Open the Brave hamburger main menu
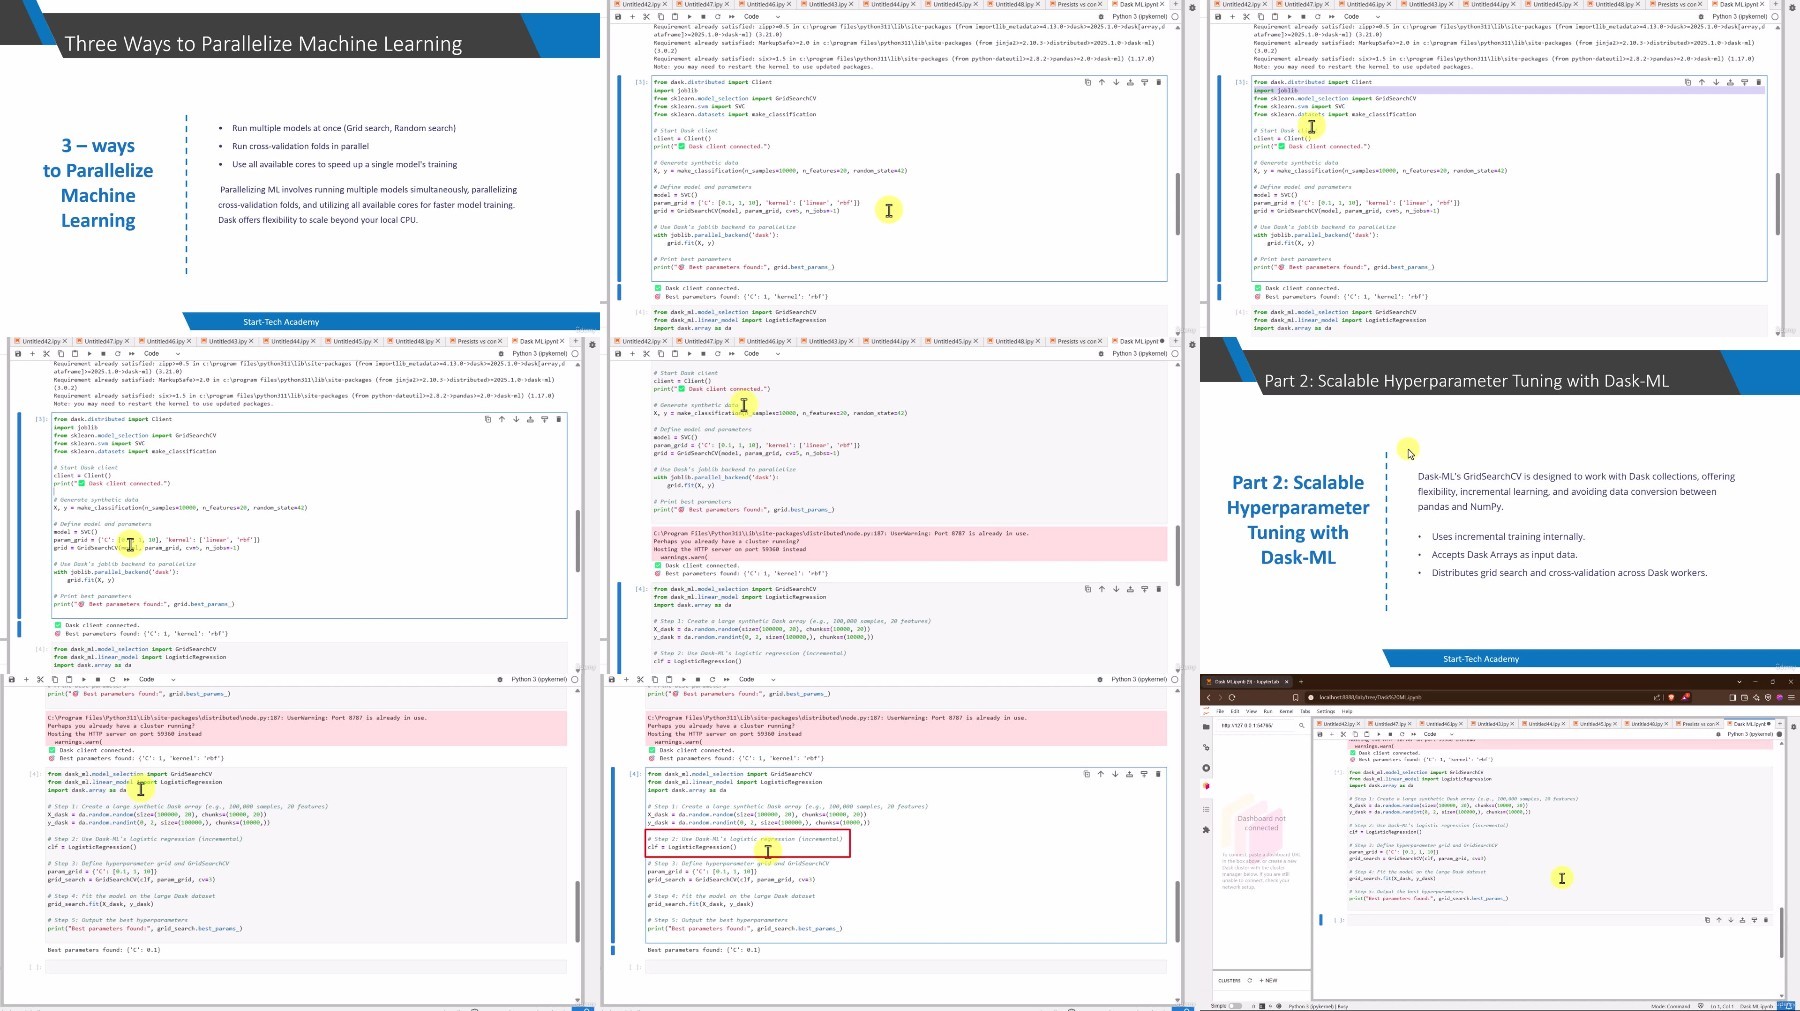This screenshot has height=1011, width=1800. [x=1791, y=697]
